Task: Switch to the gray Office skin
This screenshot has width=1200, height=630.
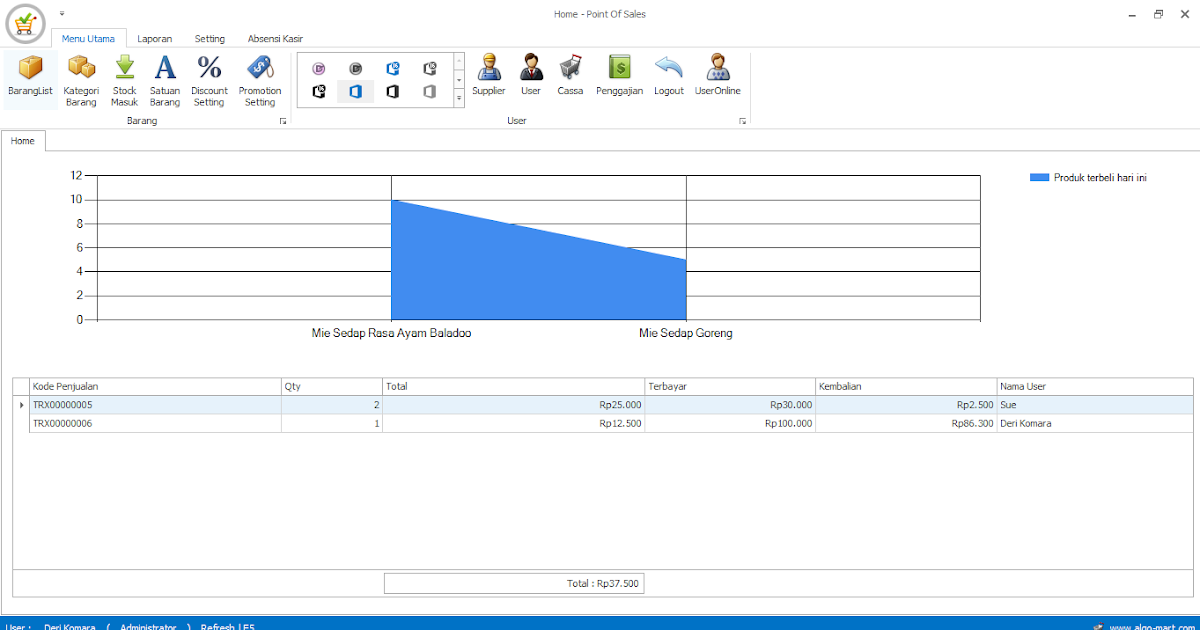Action: point(430,92)
